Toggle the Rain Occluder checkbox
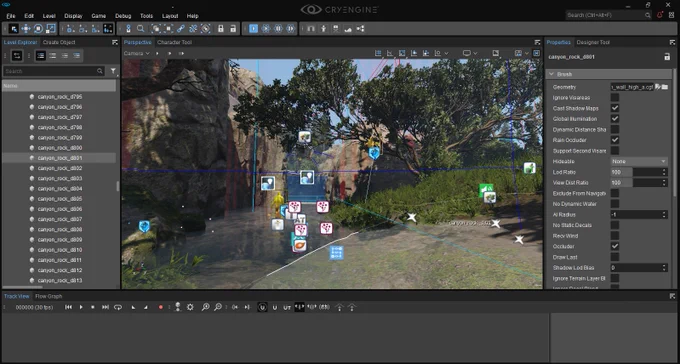 coord(615,140)
